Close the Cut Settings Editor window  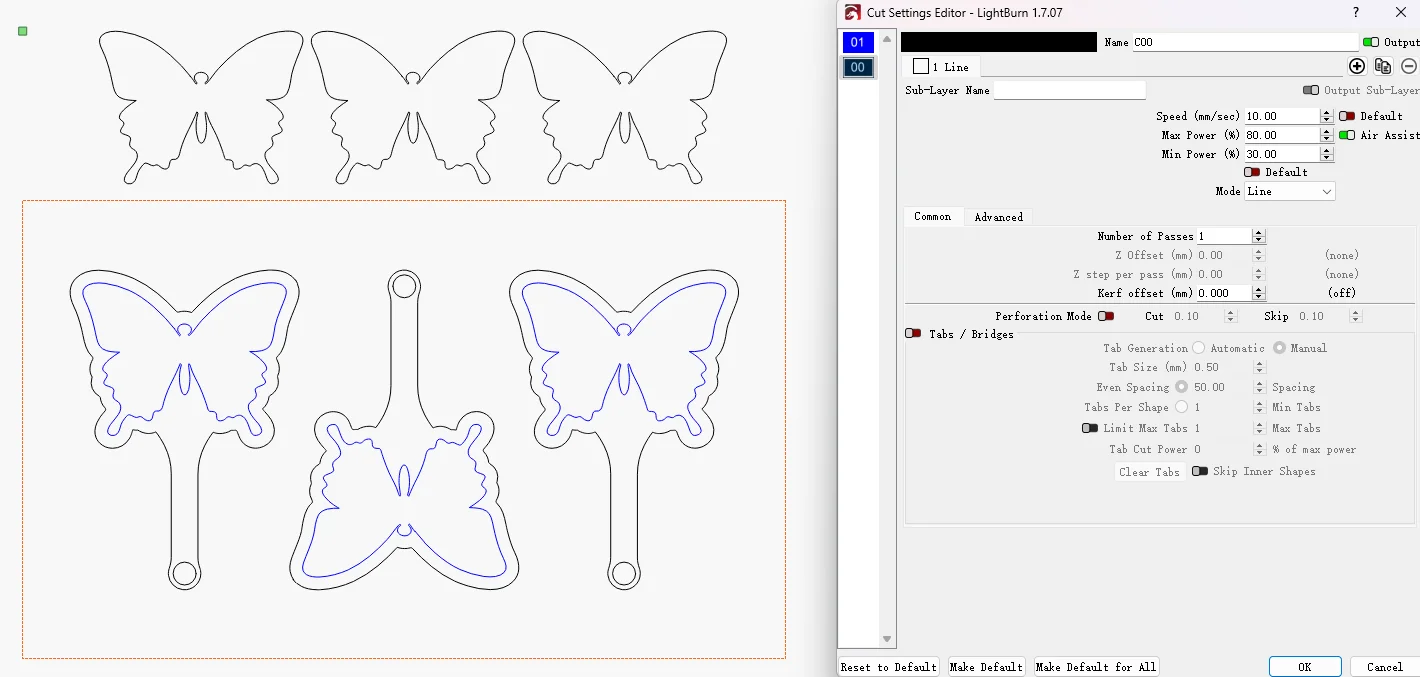[x=1401, y=12]
